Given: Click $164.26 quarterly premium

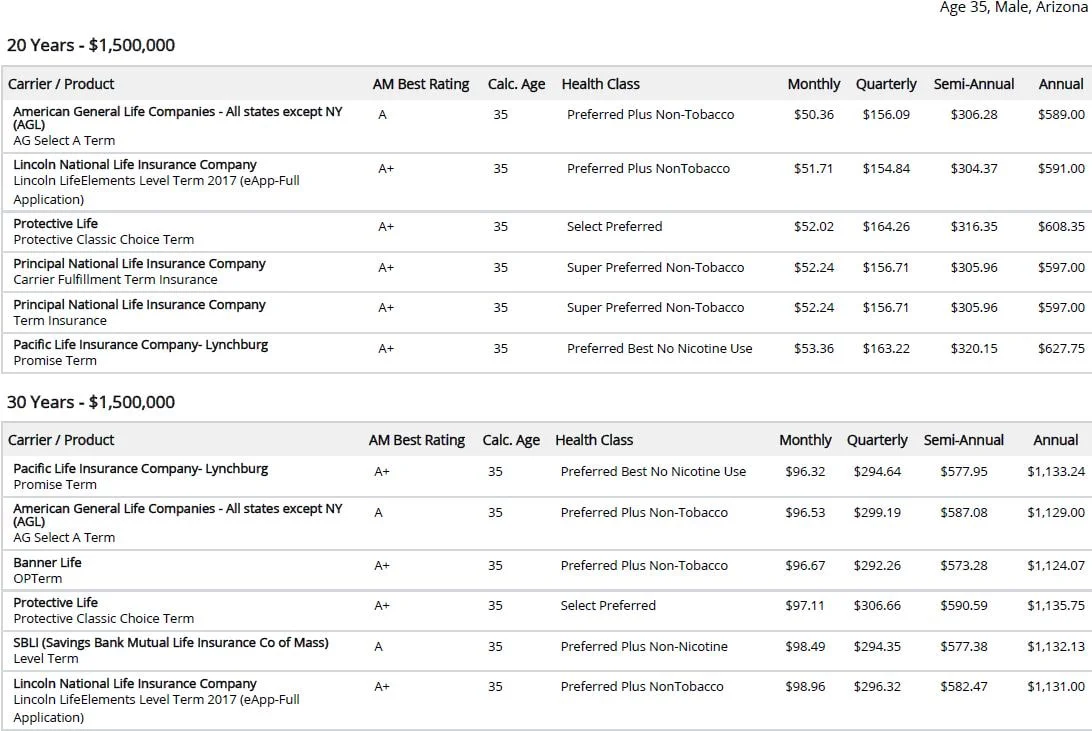Looking at the screenshot, I should pos(886,226).
